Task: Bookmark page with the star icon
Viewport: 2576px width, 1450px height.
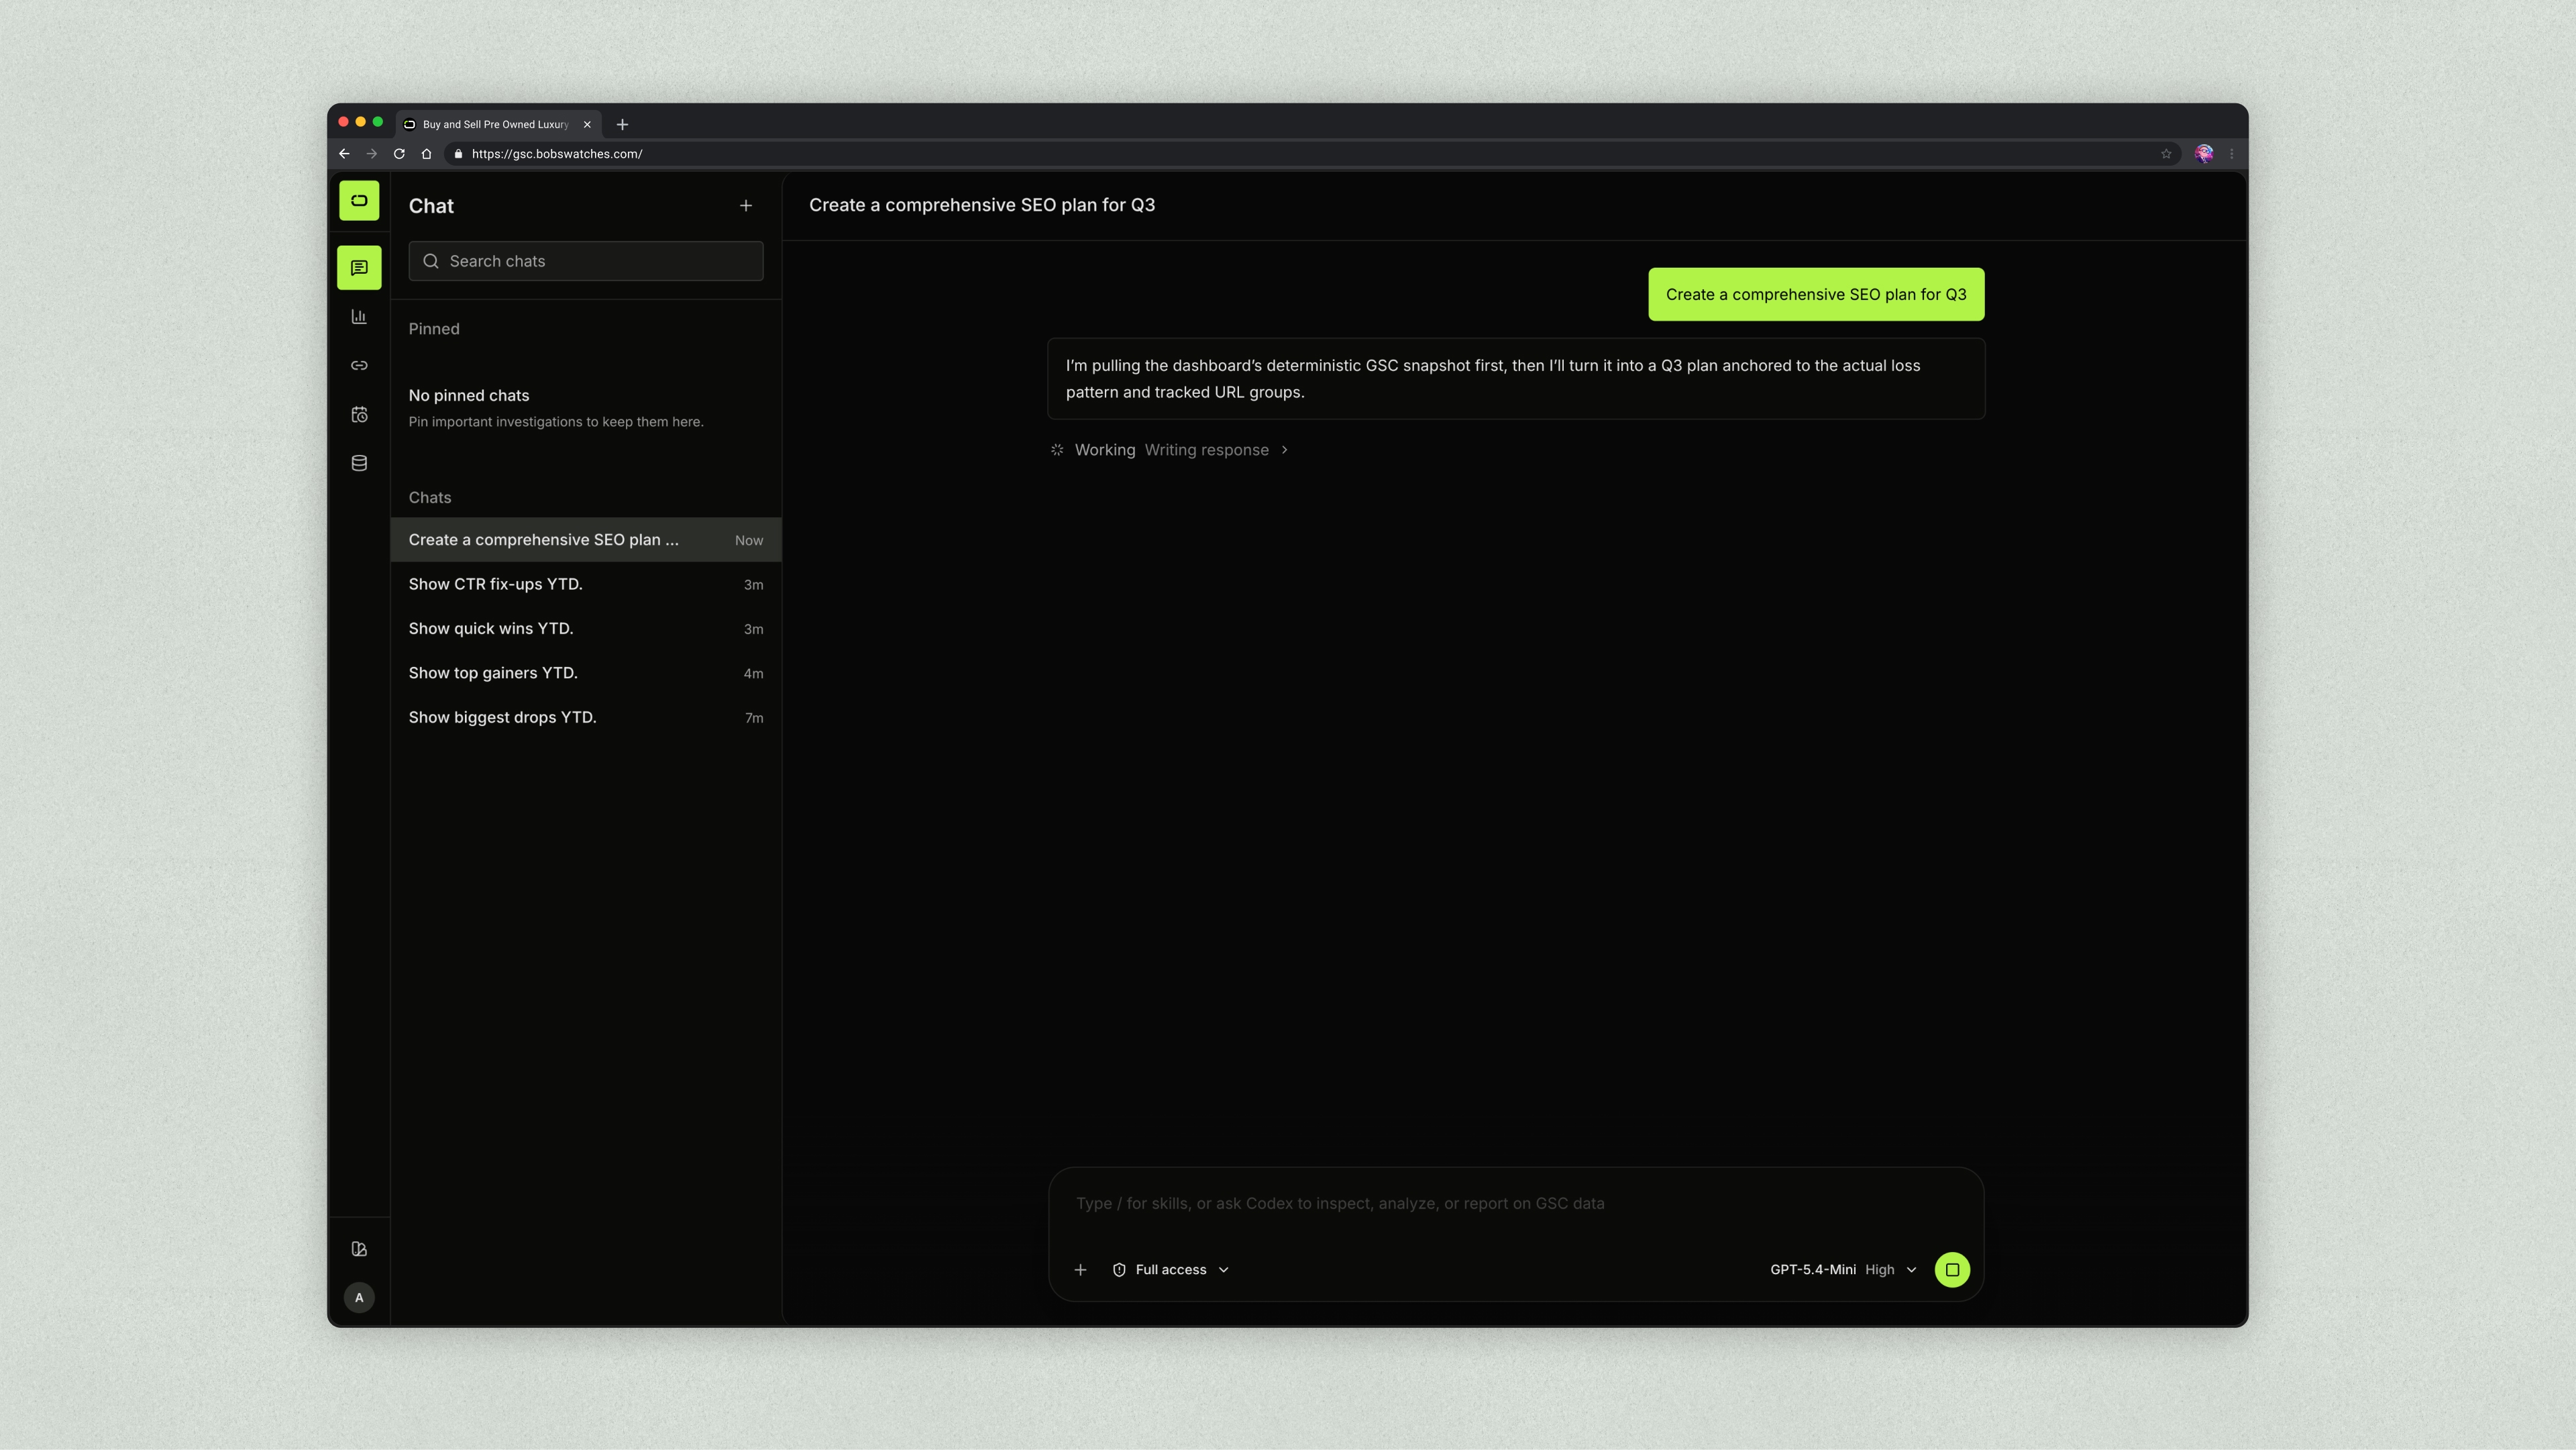Action: pyautogui.click(x=2166, y=154)
